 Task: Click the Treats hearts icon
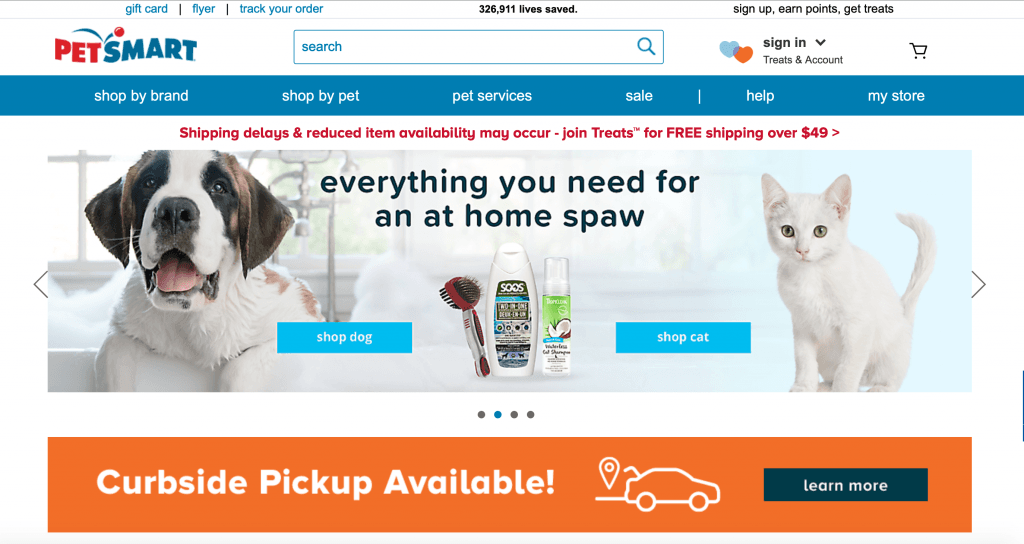(736, 51)
